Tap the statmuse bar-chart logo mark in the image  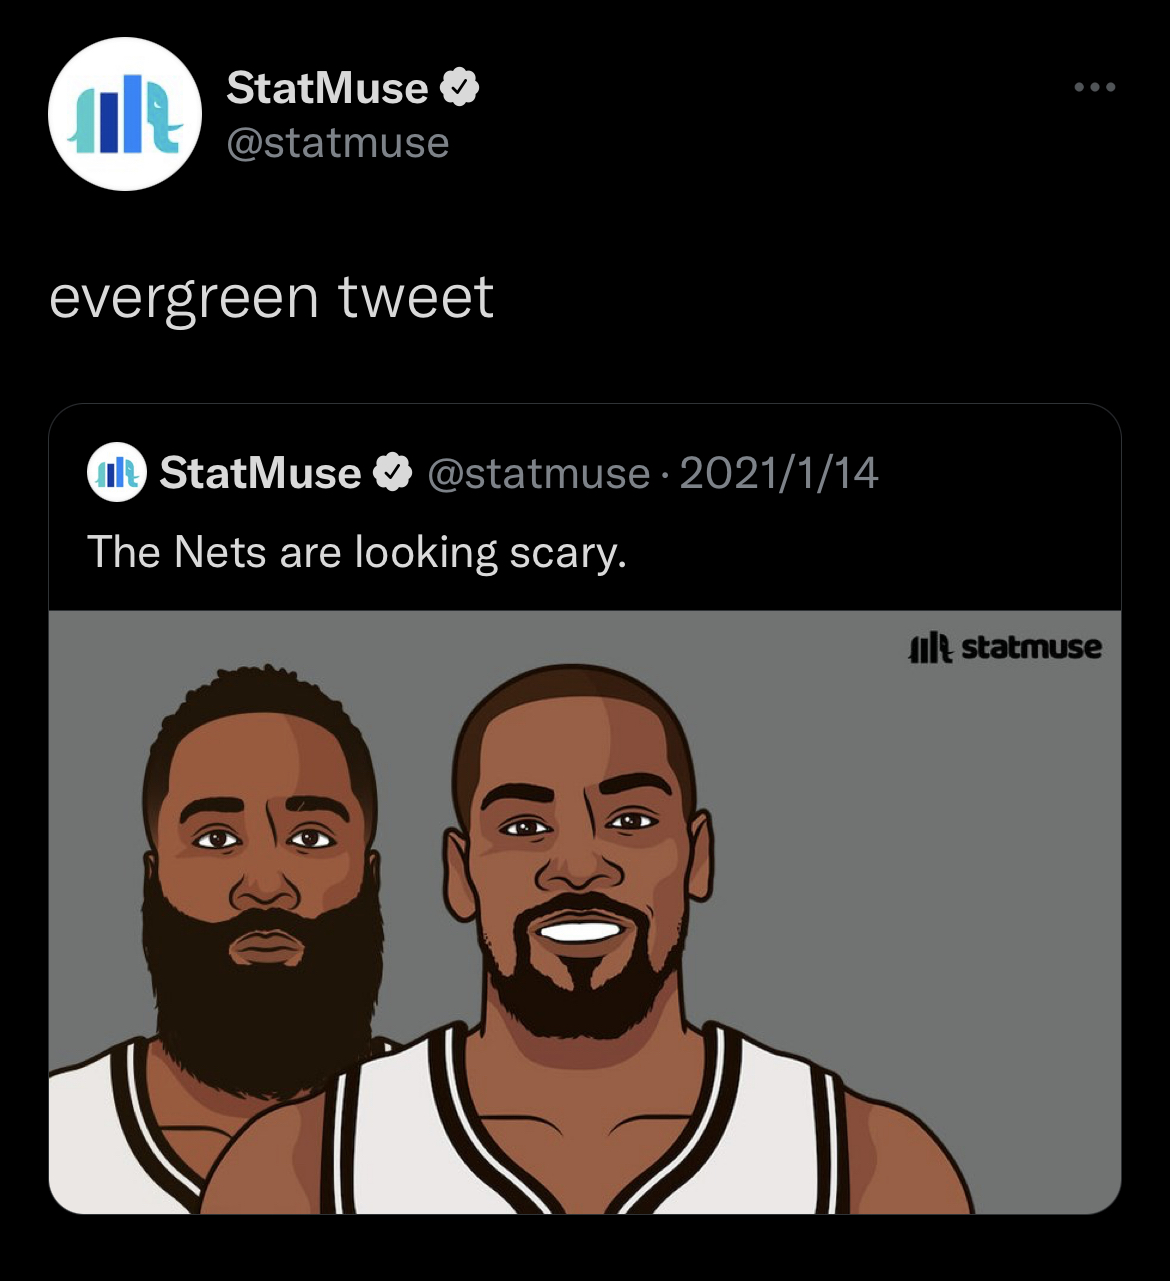(931, 649)
